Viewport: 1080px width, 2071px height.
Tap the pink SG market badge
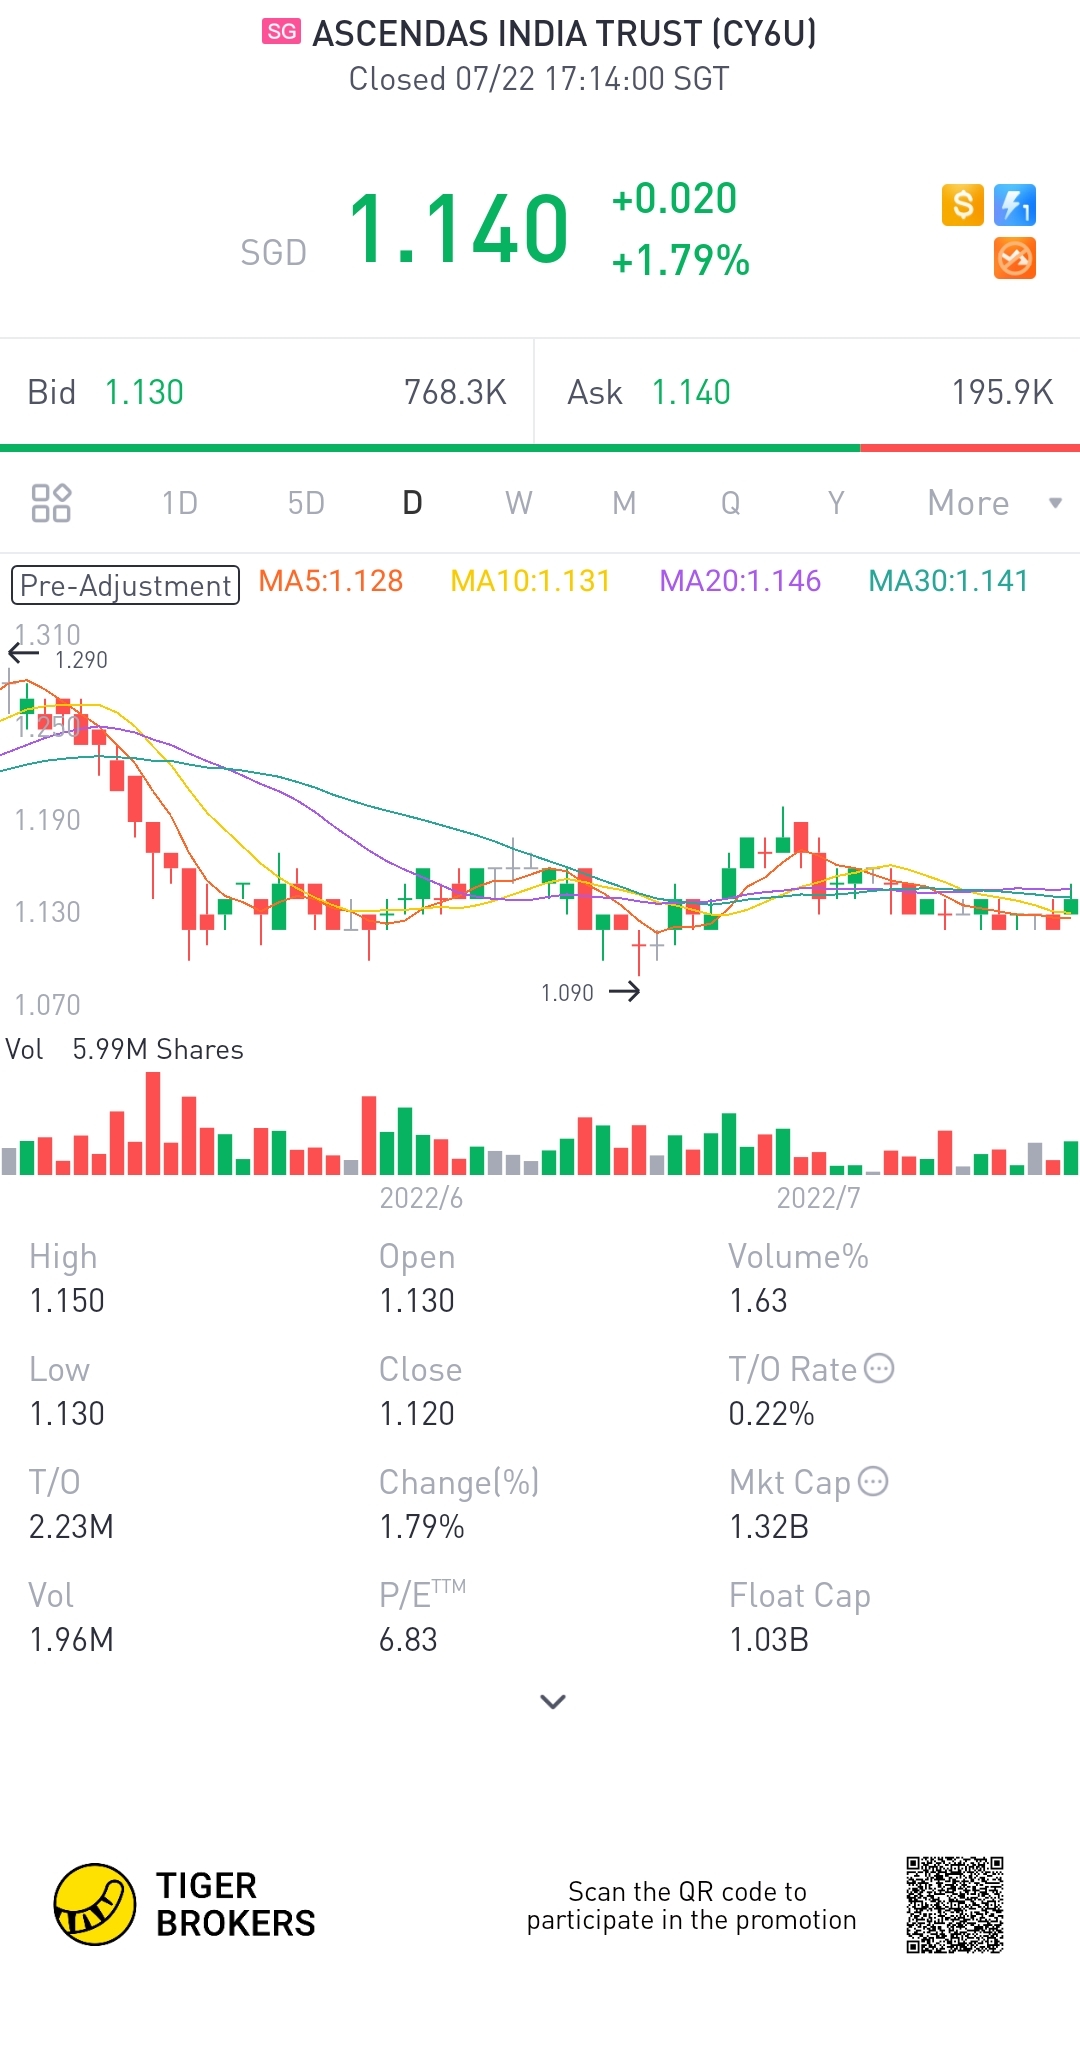click(x=281, y=32)
